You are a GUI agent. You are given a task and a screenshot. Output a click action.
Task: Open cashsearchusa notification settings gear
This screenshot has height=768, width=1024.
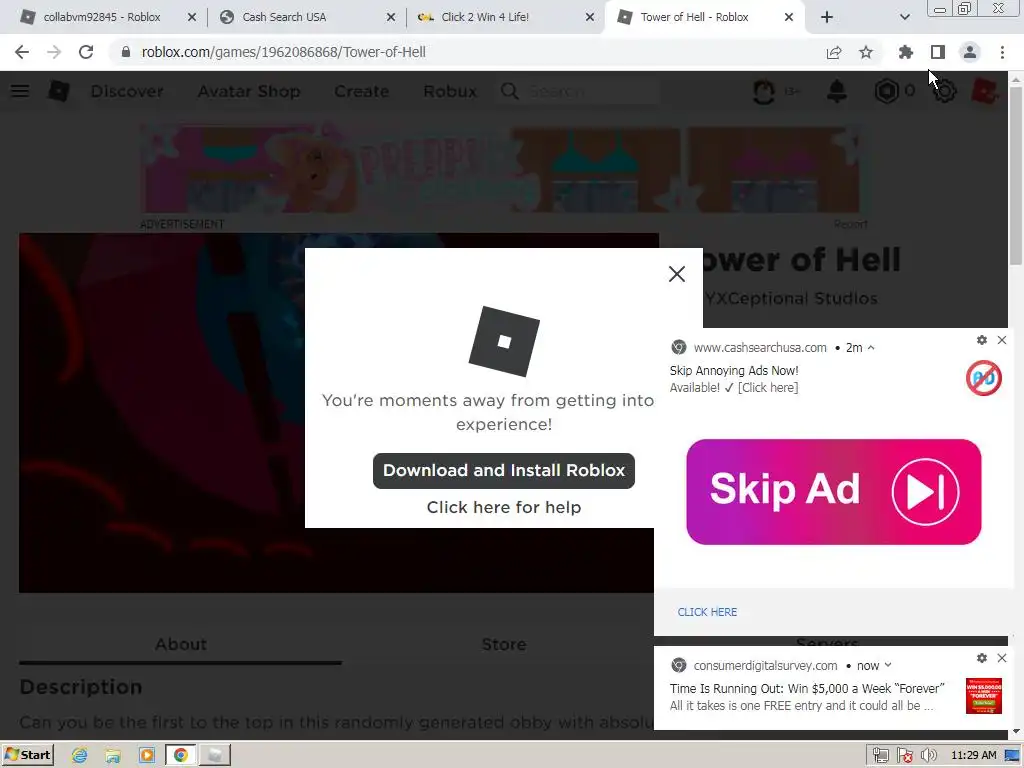tap(982, 340)
